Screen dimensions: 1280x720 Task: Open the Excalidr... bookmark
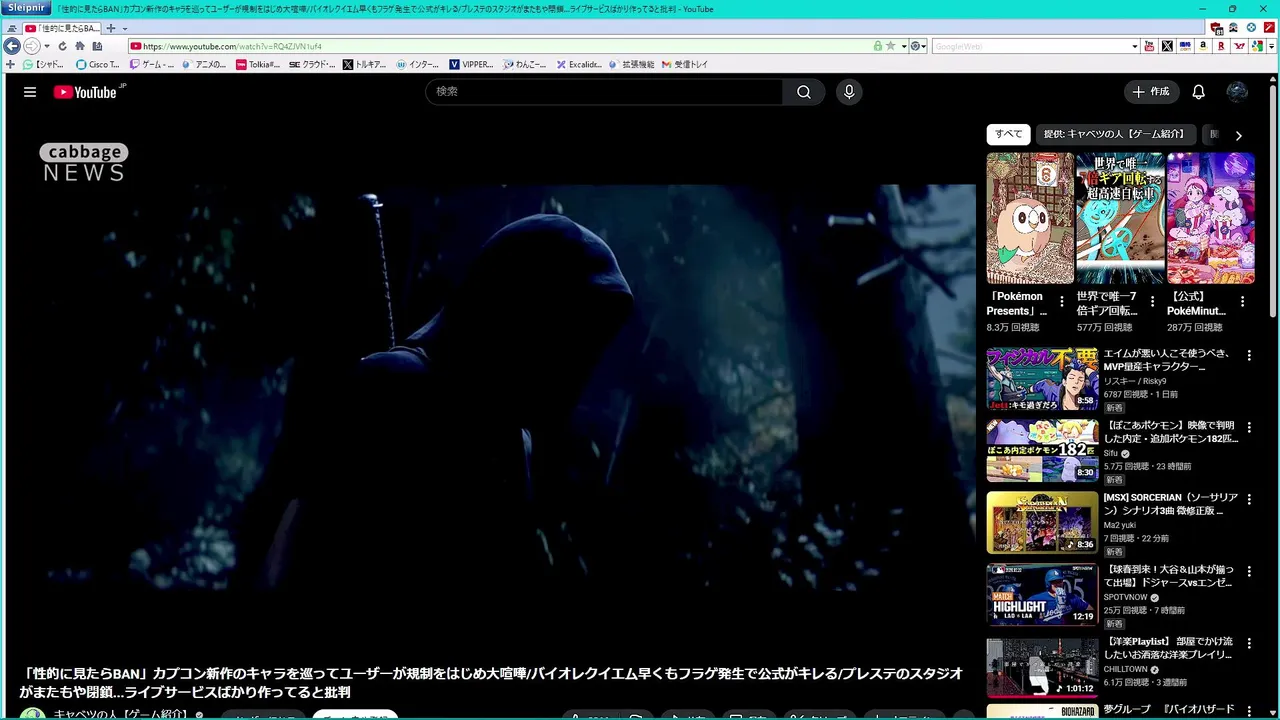[579, 64]
